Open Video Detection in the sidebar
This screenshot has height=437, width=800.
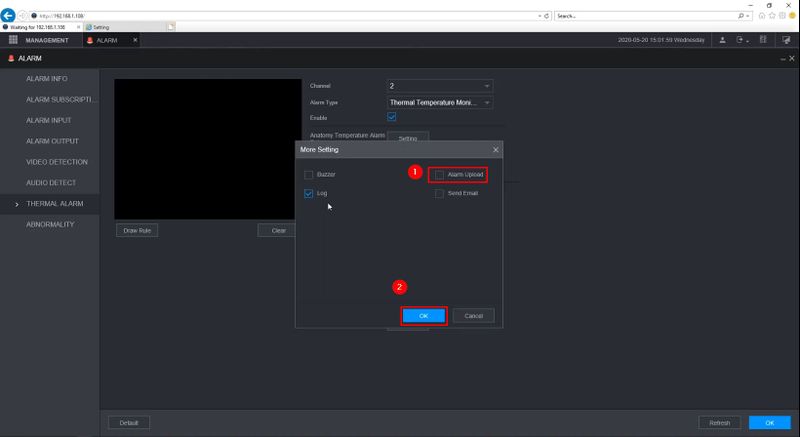coord(56,162)
